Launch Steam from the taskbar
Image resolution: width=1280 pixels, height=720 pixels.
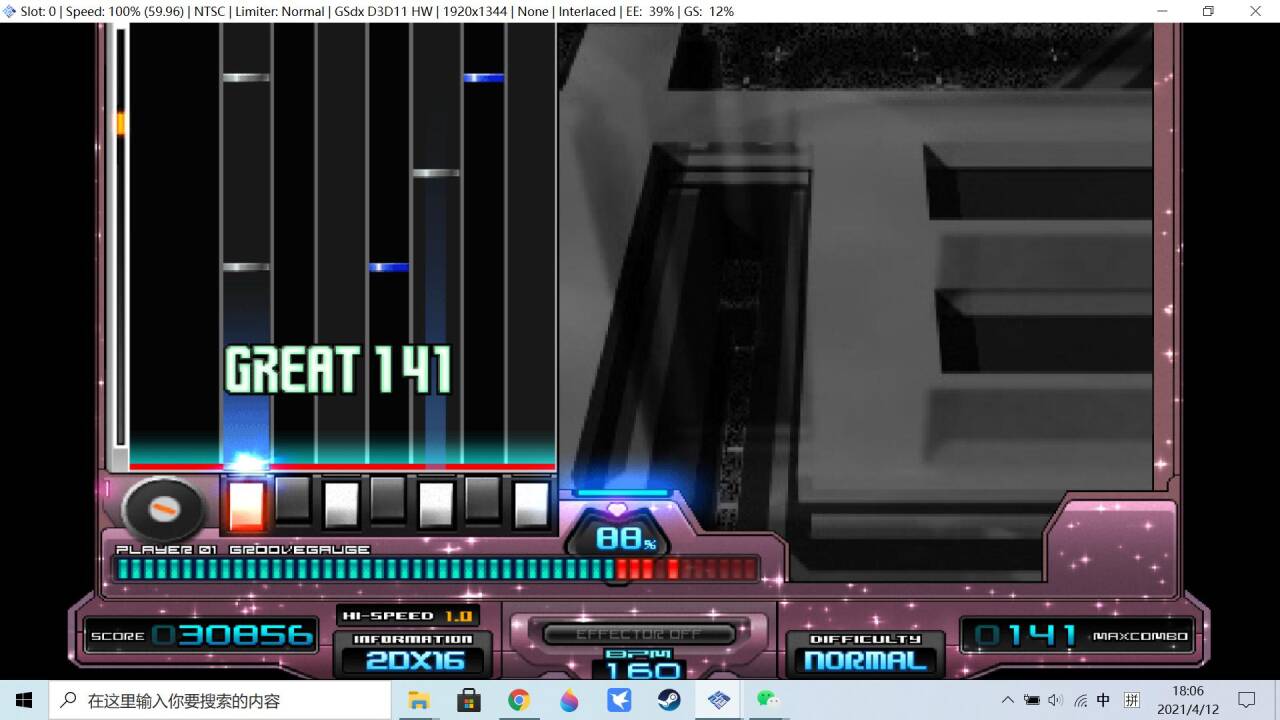(x=669, y=700)
